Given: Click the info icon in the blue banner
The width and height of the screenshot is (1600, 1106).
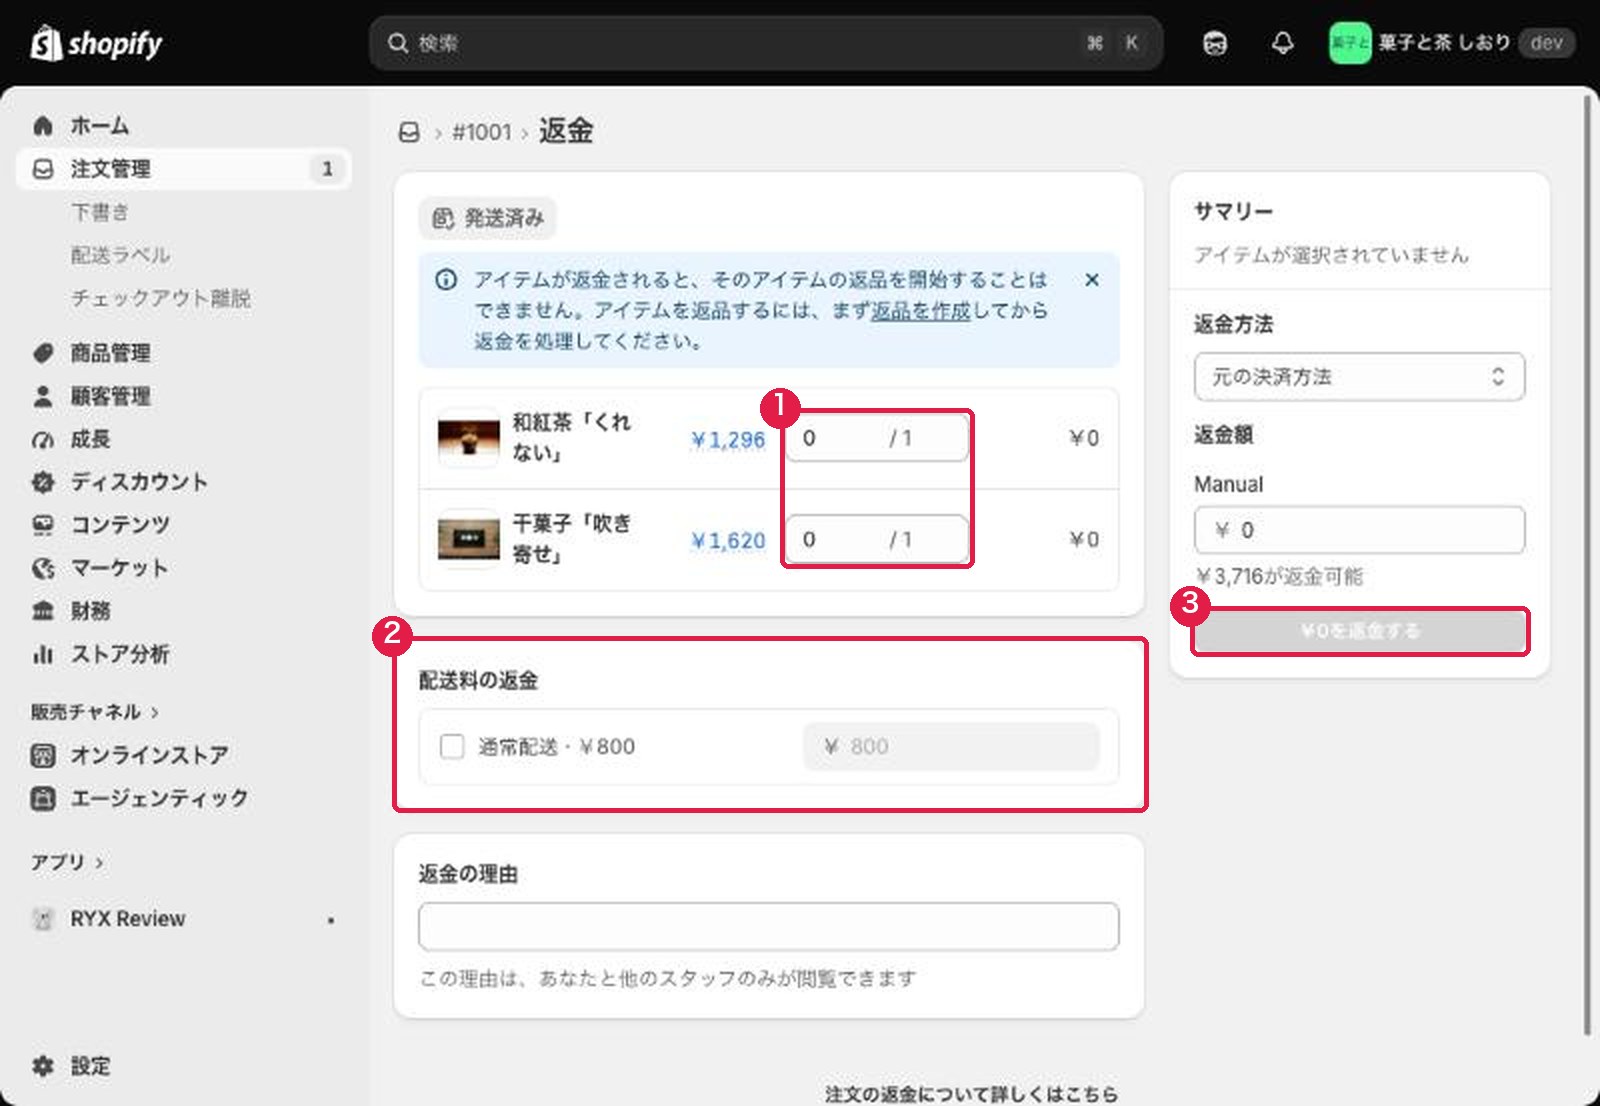Looking at the screenshot, I should (446, 280).
